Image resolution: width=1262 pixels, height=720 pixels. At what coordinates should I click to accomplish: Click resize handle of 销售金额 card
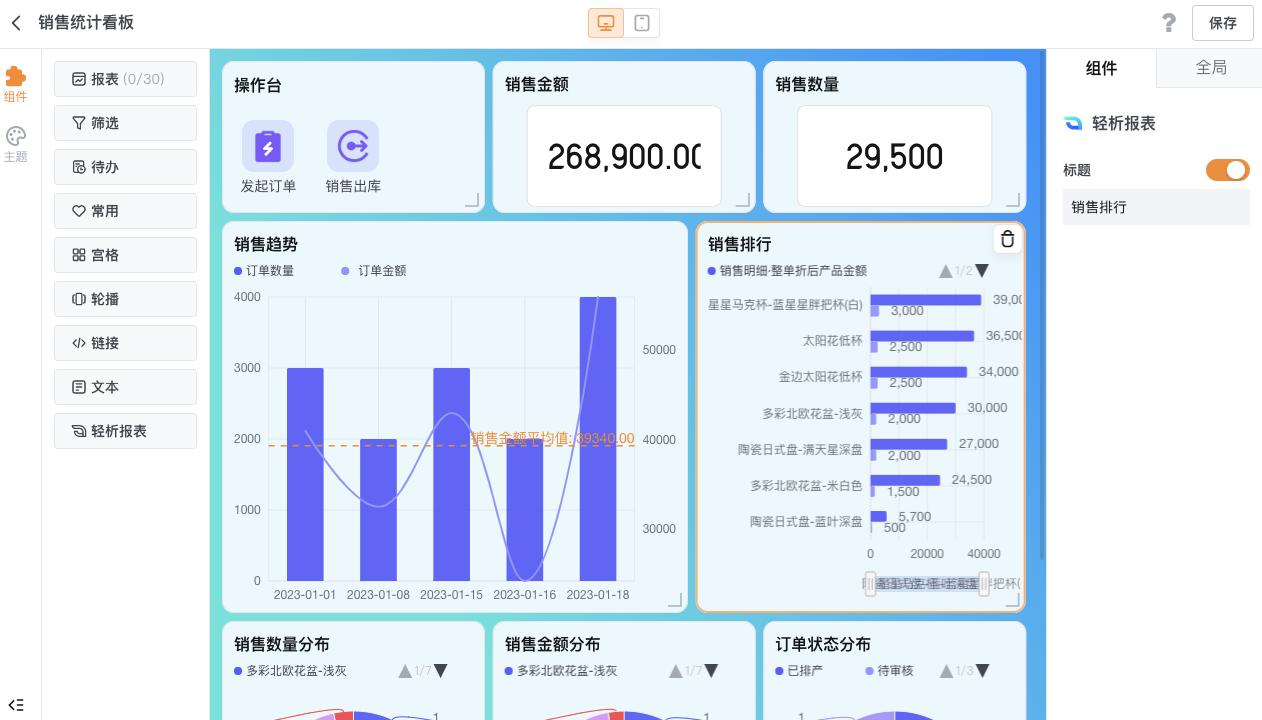tap(743, 200)
